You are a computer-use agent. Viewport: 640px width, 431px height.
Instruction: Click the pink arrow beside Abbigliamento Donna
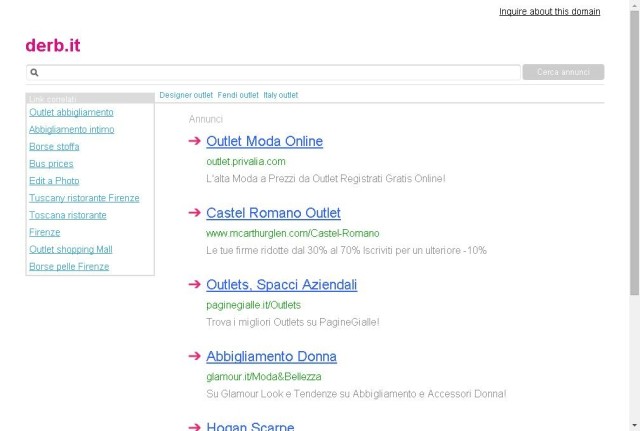pos(194,356)
